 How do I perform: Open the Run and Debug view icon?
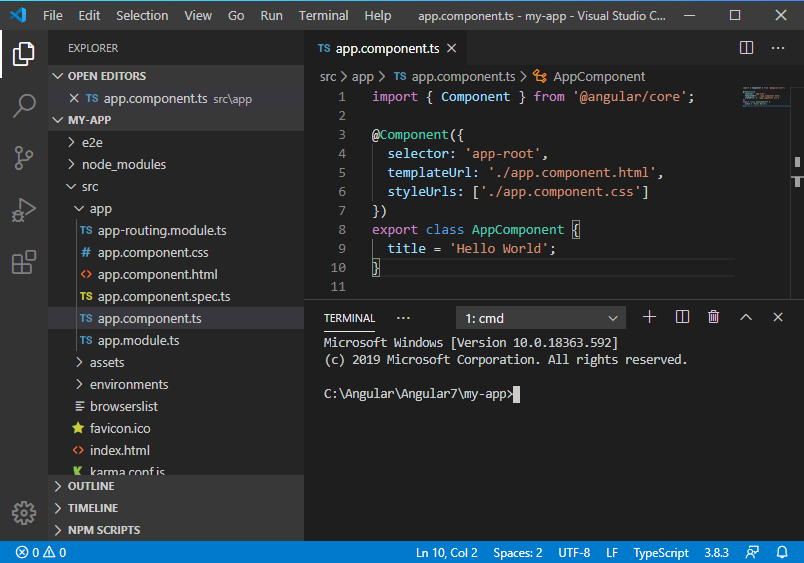coord(24,210)
